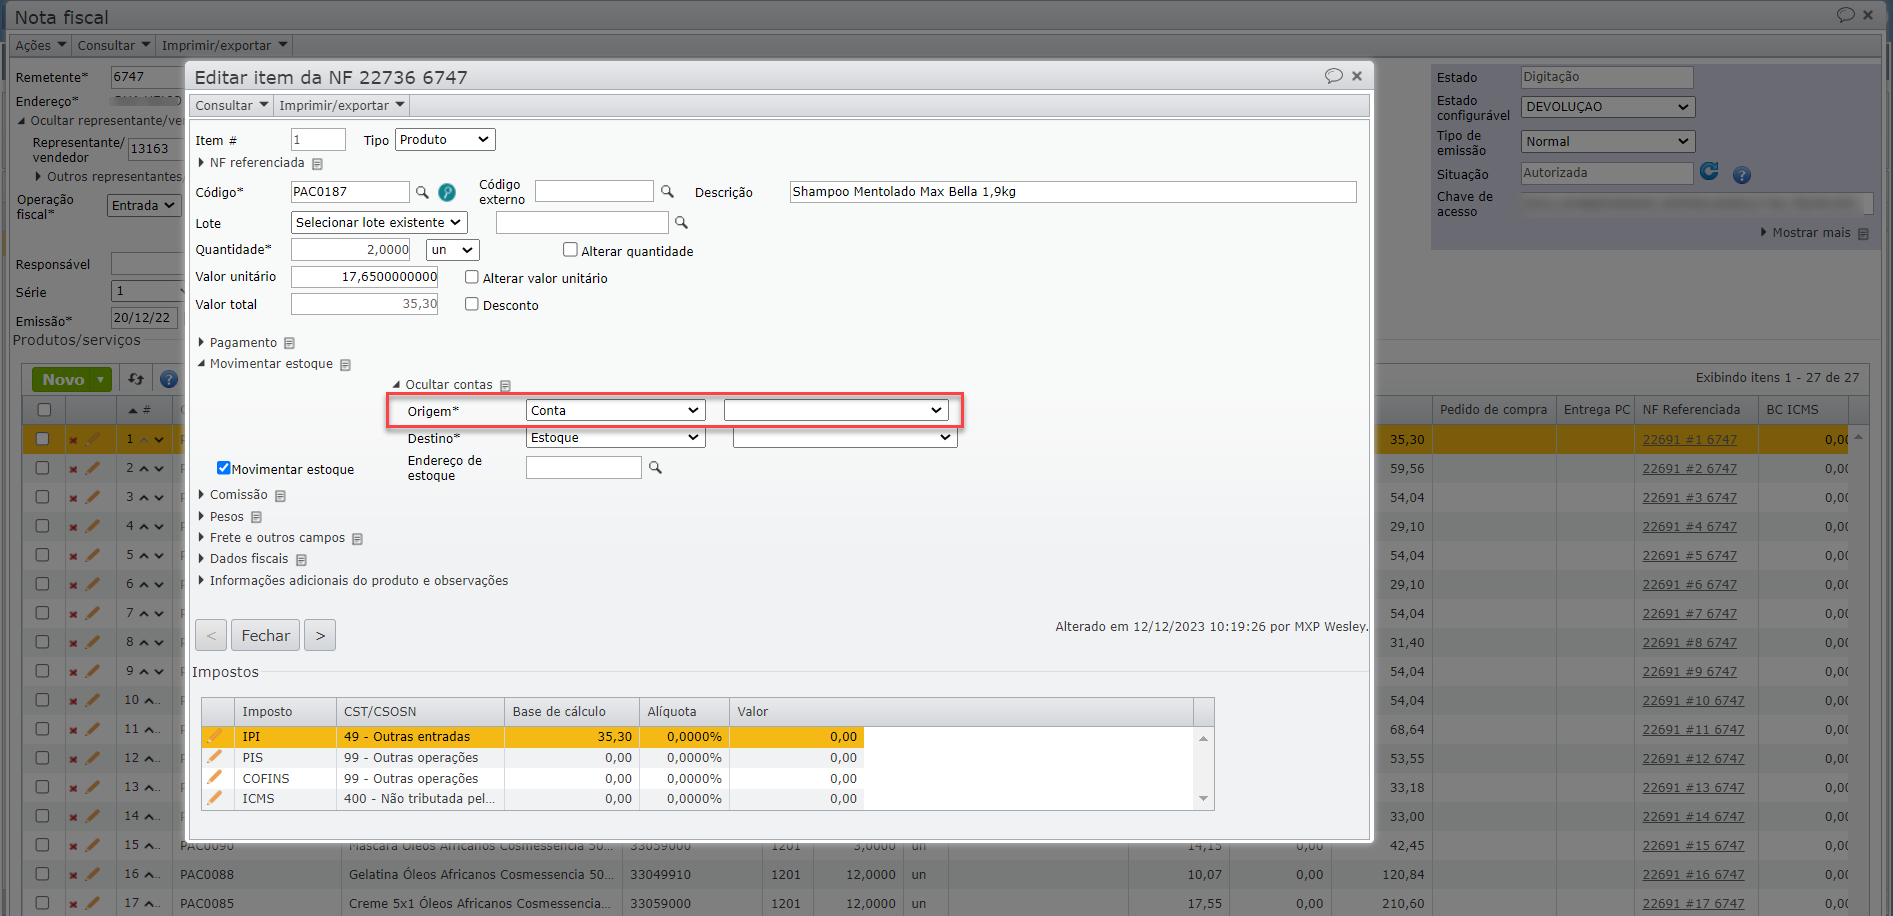Tick checkbox for item row 16

click(42, 873)
